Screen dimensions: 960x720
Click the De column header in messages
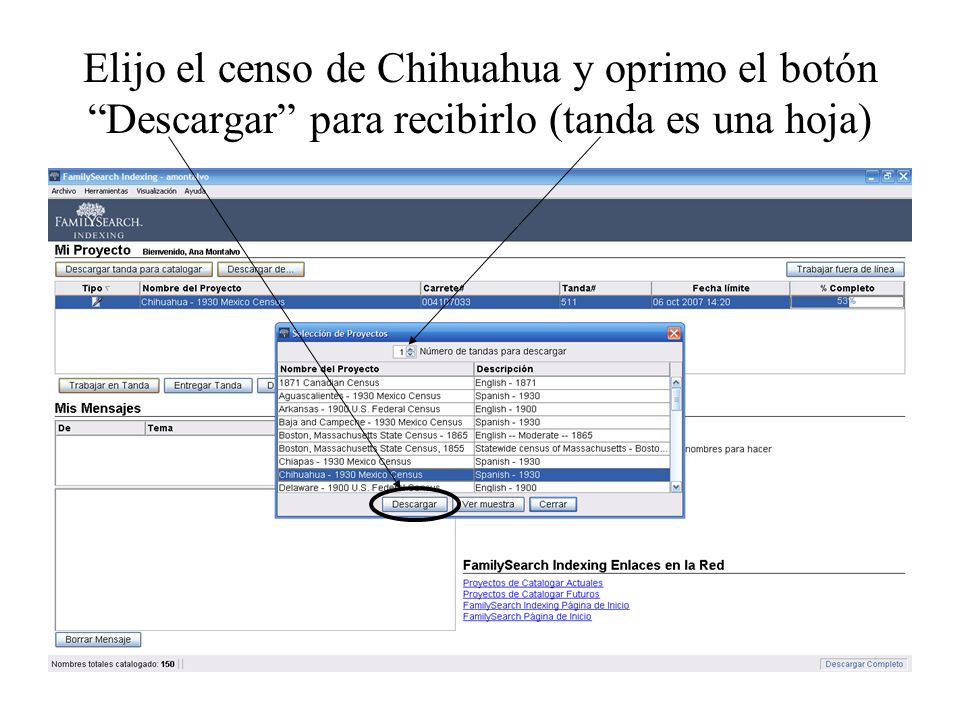(x=100, y=429)
